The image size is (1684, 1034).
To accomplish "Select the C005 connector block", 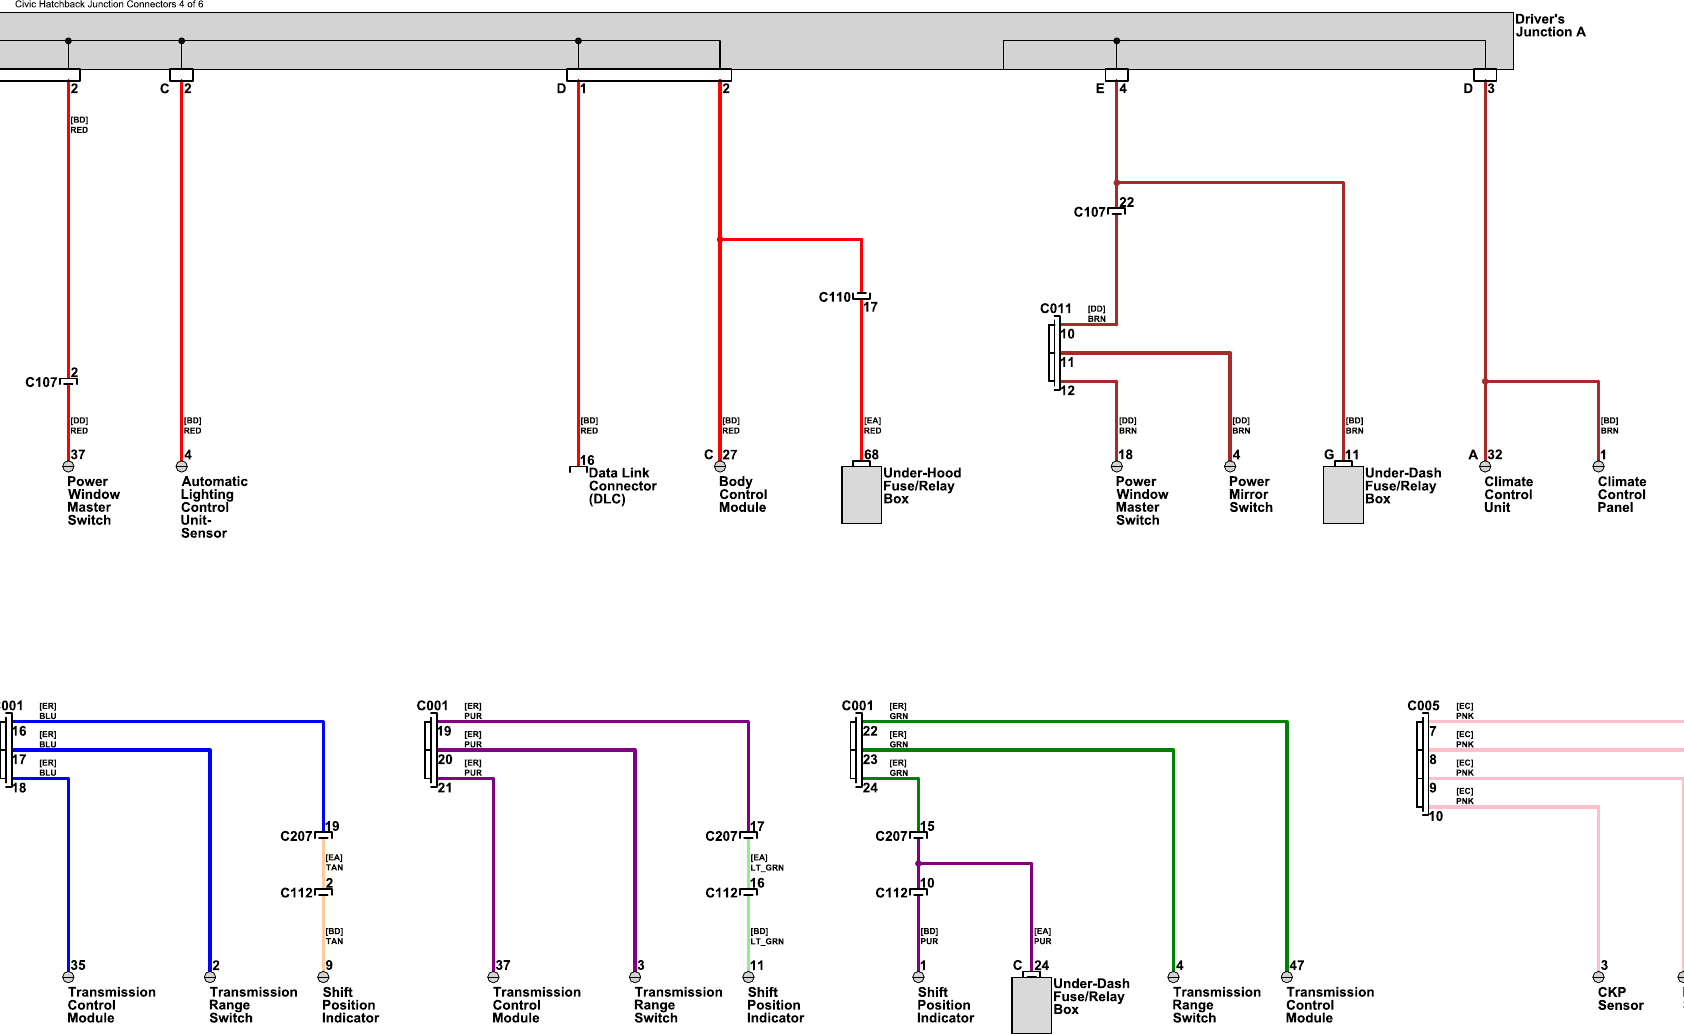I will click(1422, 764).
